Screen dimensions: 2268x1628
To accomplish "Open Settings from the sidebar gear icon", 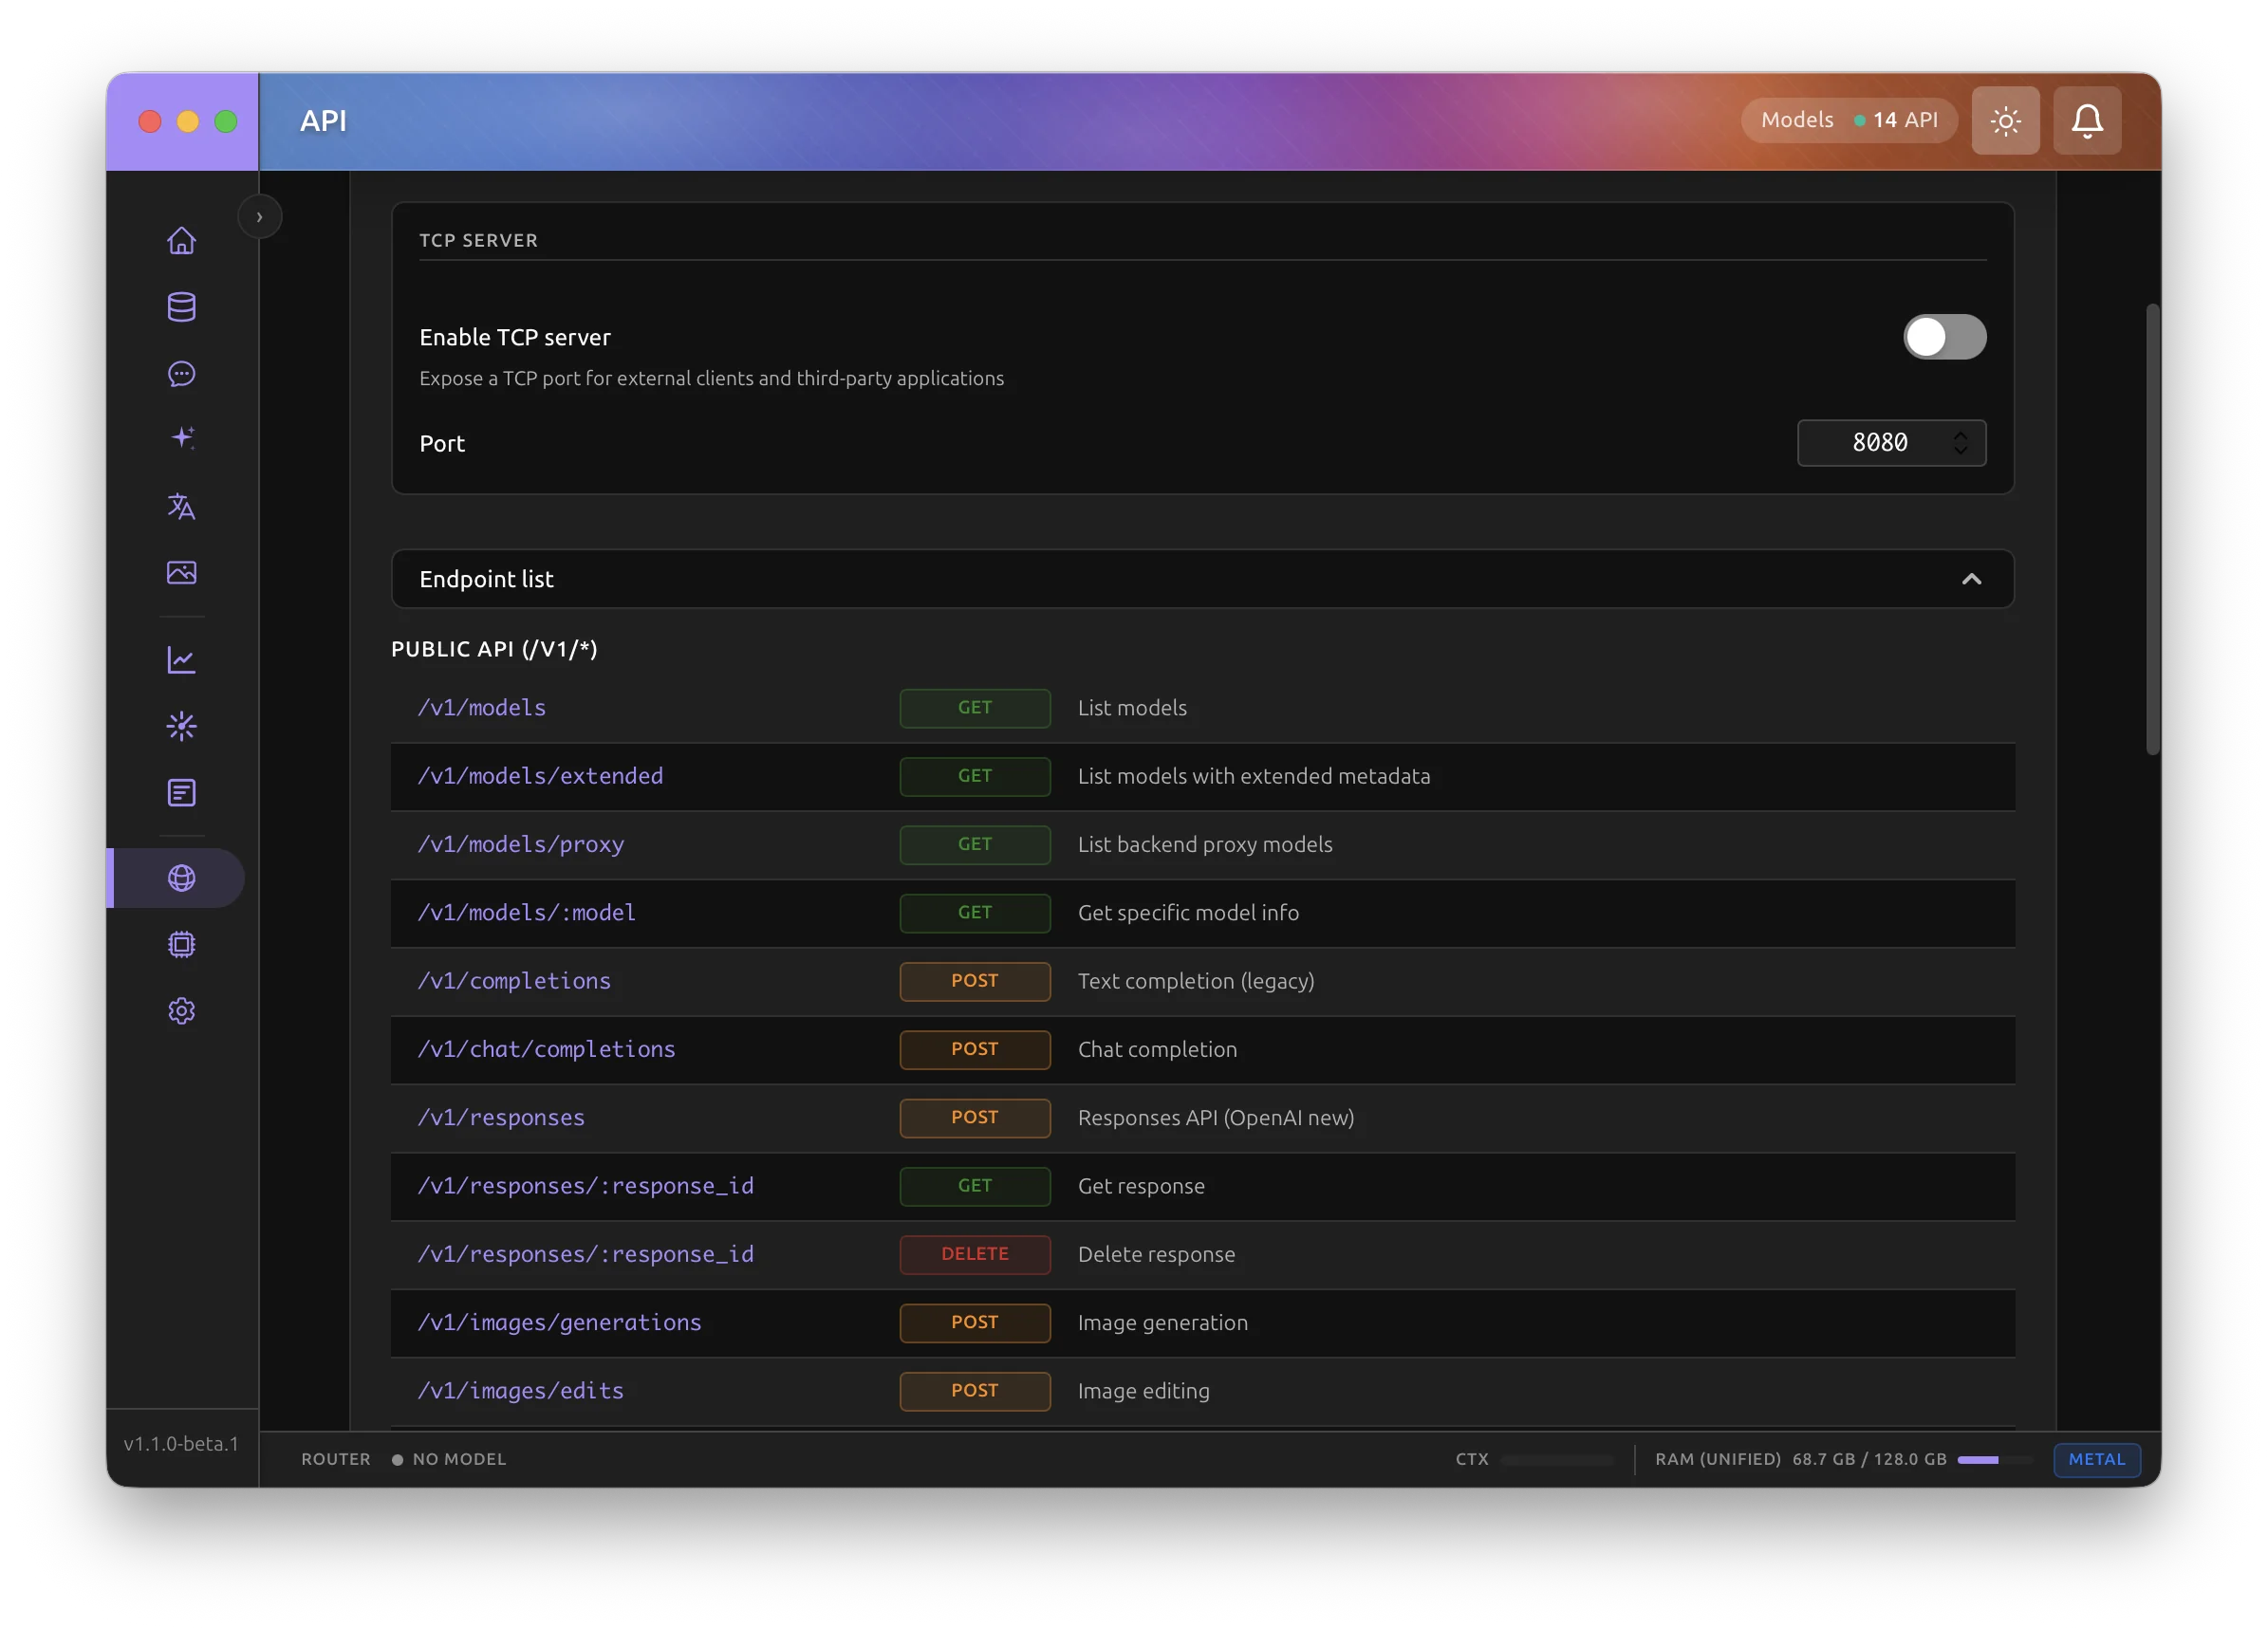I will (181, 1011).
